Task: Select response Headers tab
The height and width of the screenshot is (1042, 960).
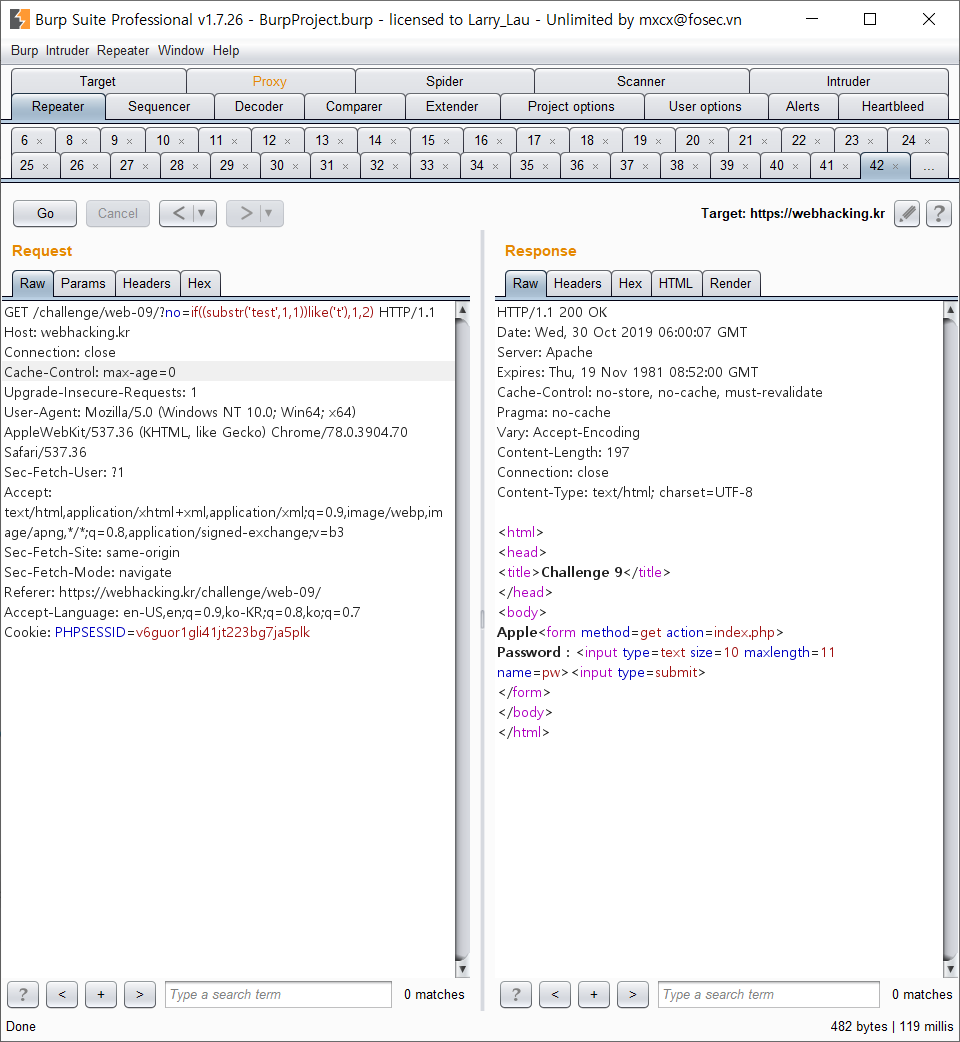Action: [577, 283]
